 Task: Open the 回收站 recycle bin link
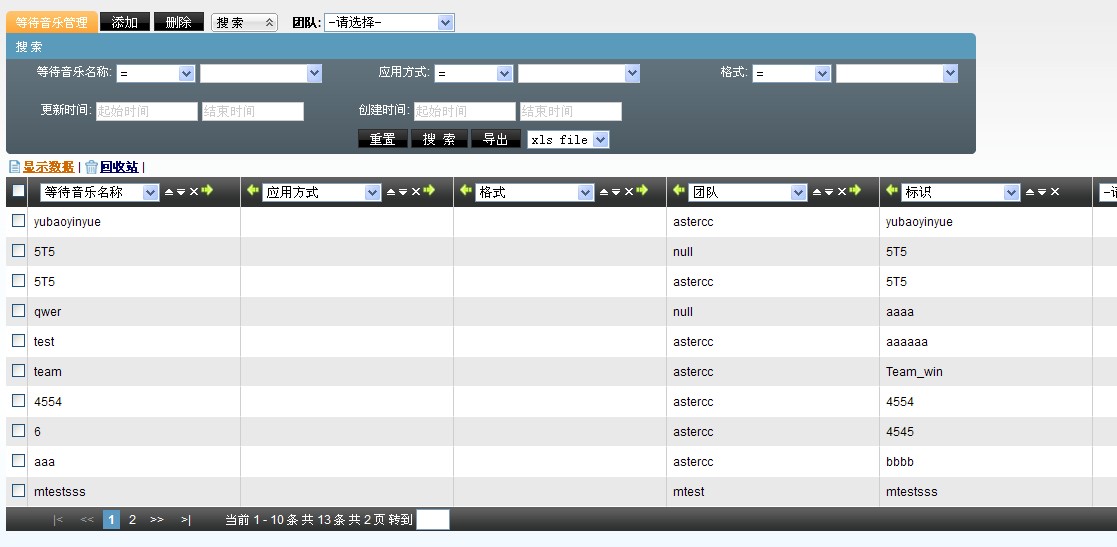pos(118,167)
